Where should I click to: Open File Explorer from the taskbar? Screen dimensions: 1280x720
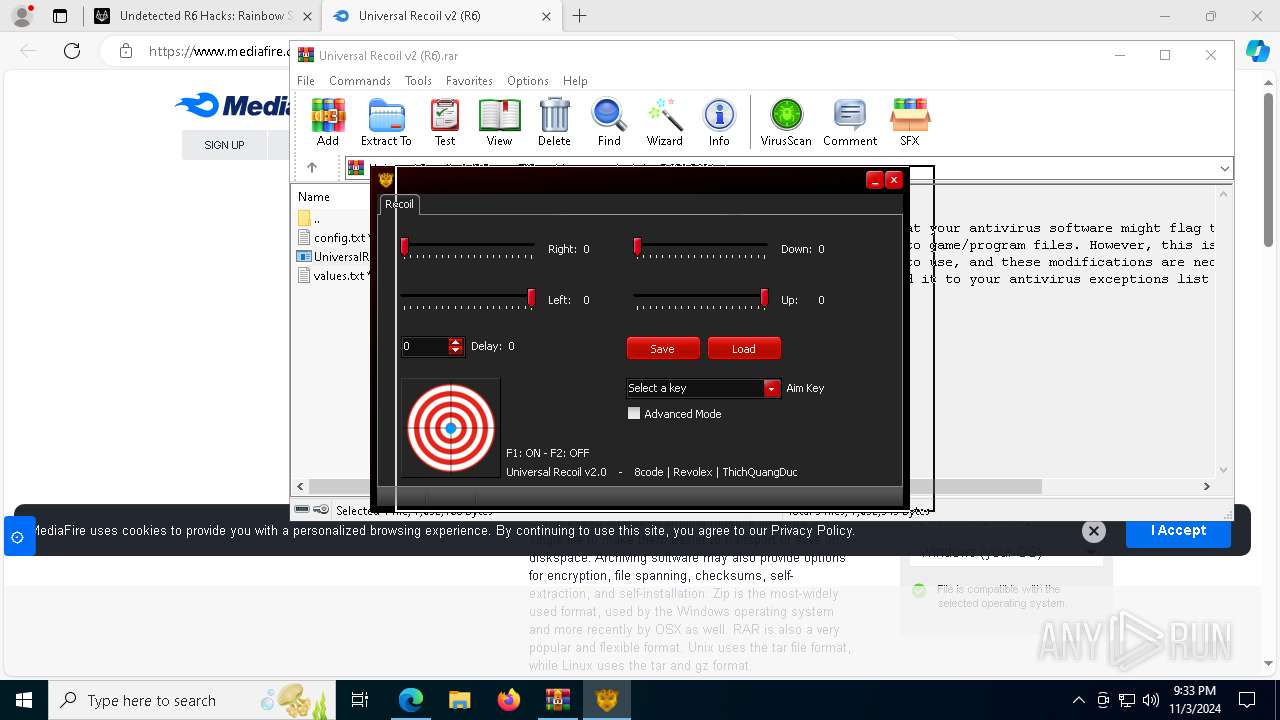(x=459, y=700)
